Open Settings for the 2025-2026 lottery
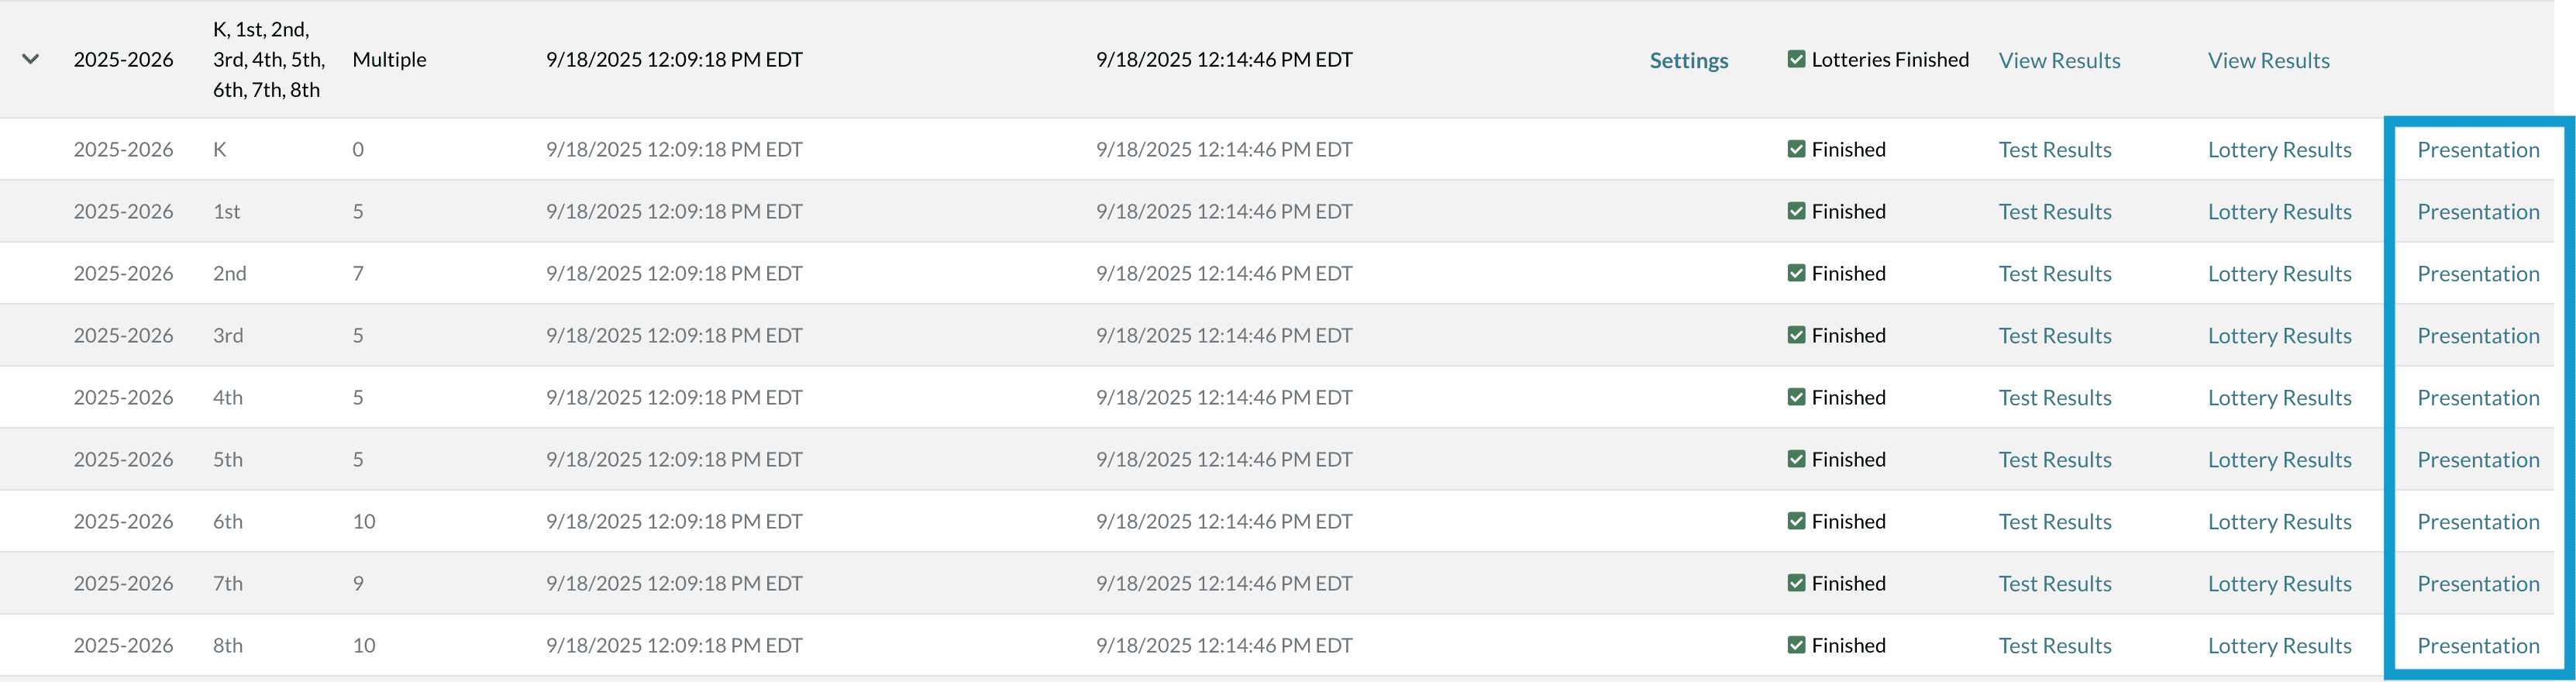 (x=1688, y=60)
